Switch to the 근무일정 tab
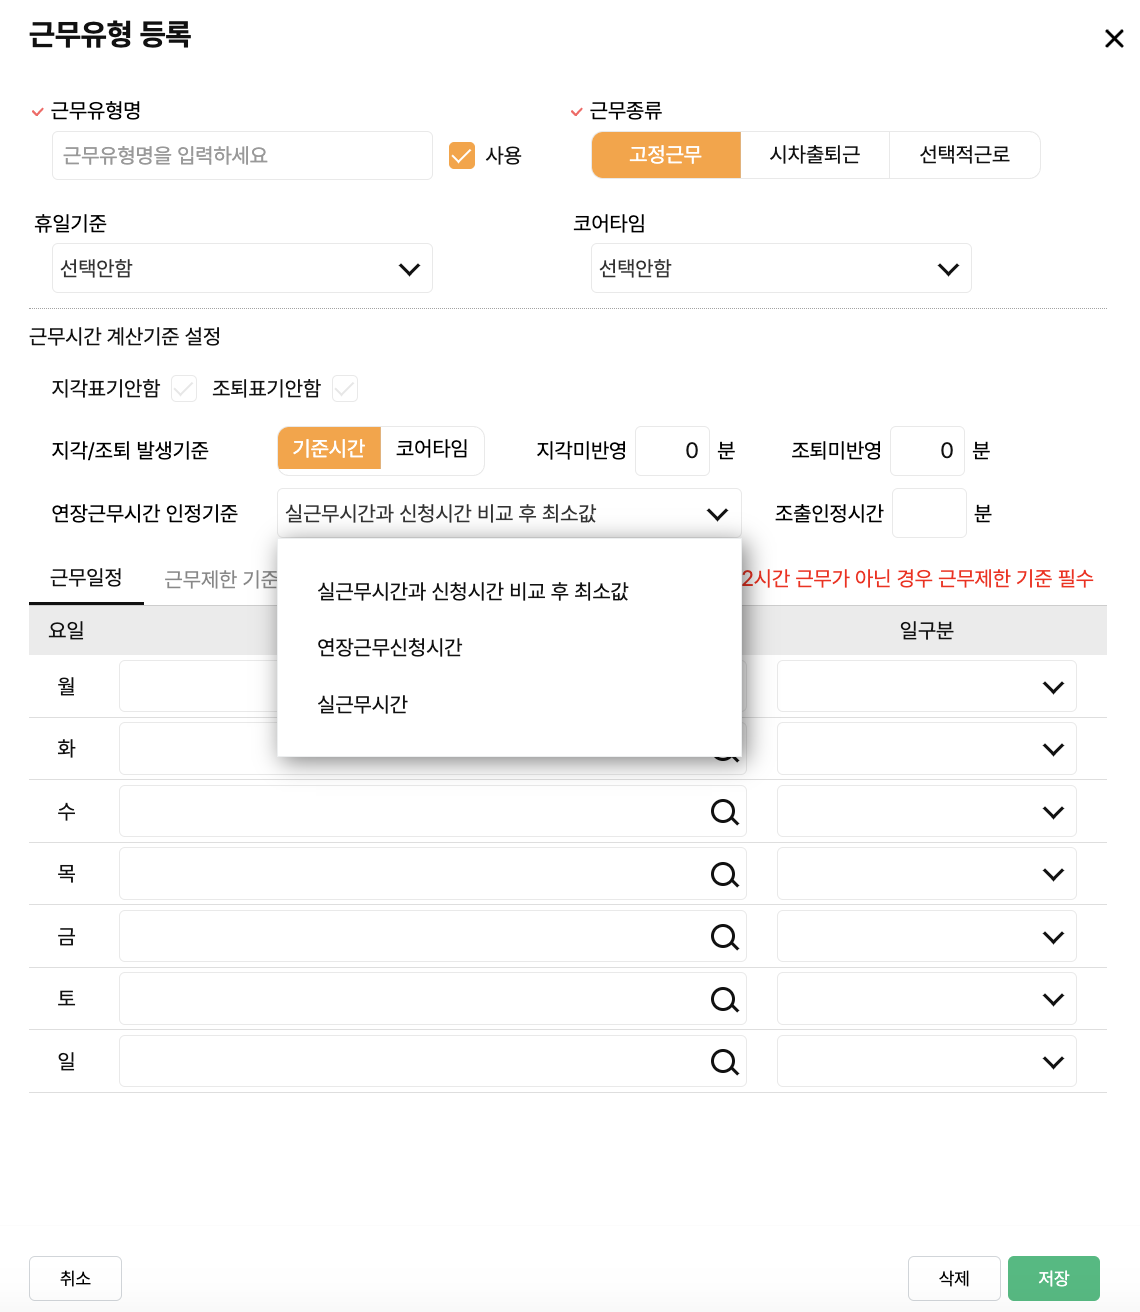 click(x=86, y=578)
